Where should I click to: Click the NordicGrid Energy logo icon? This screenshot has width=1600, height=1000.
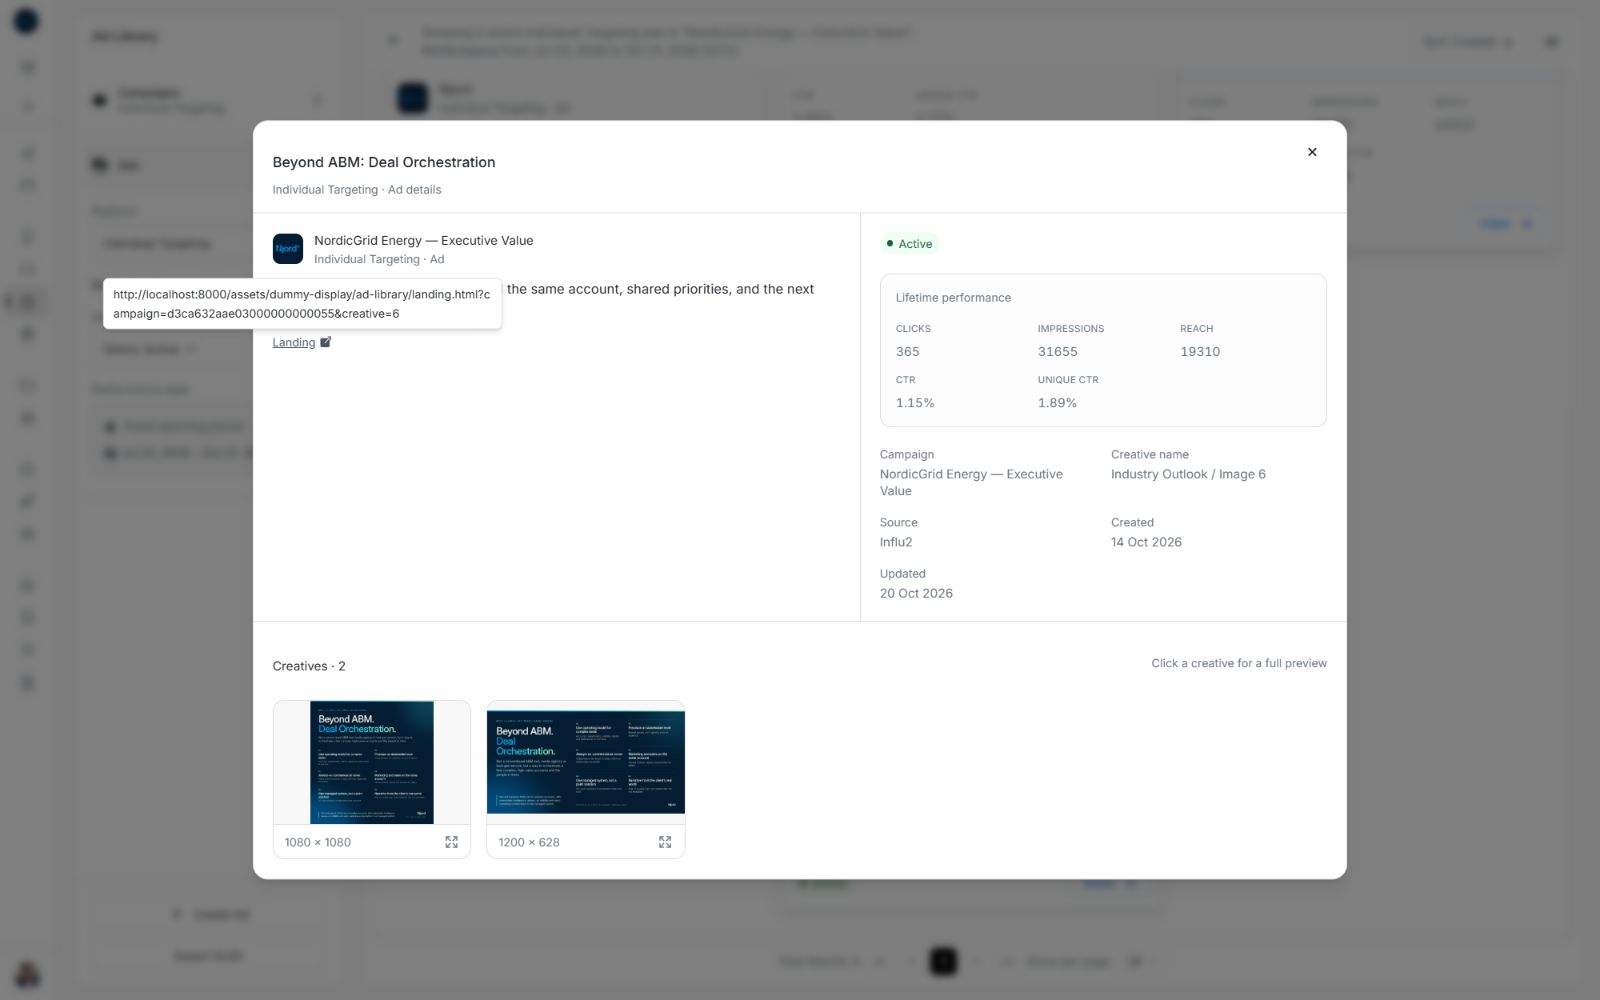pyautogui.click(x=288, y=249)
